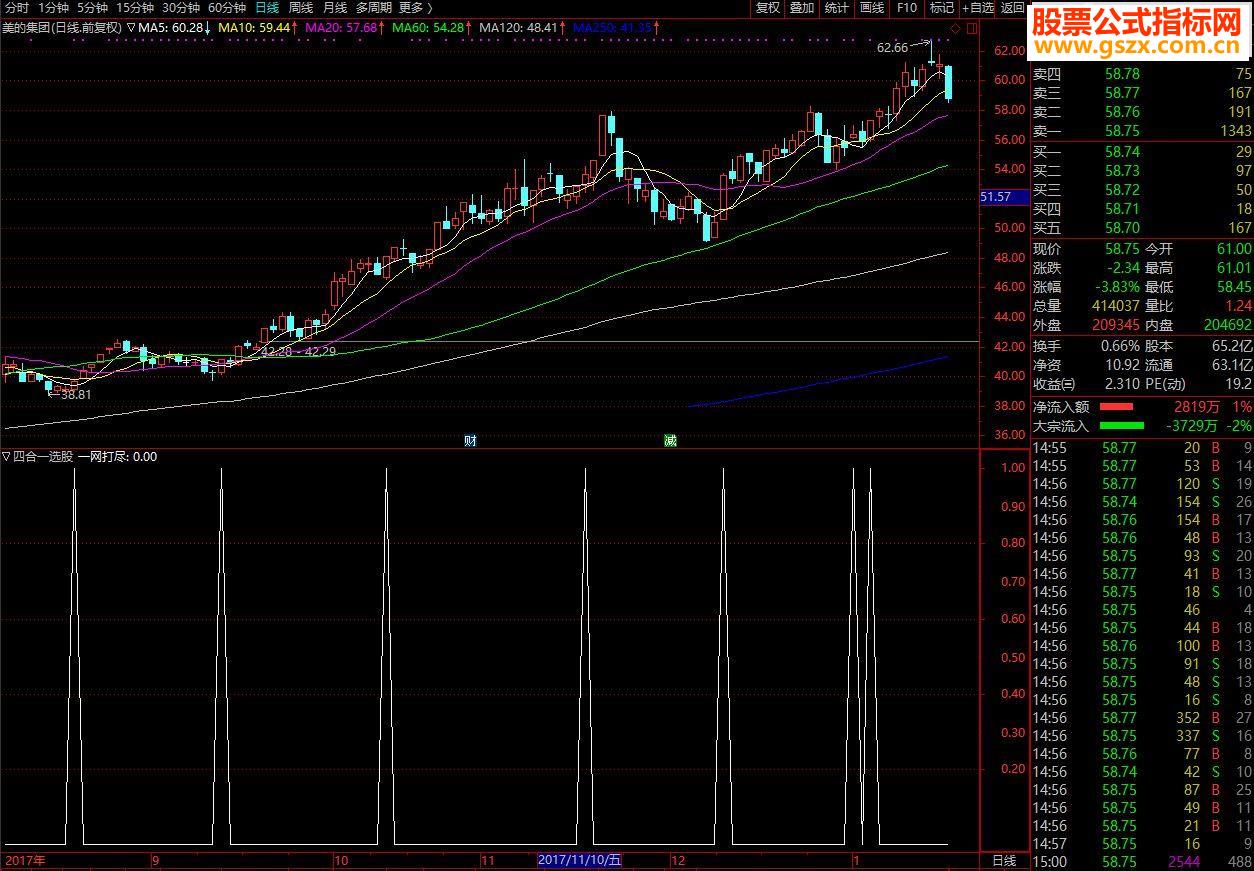
Task: Select the 1分钟 period tab
Action: pos(54,8)
